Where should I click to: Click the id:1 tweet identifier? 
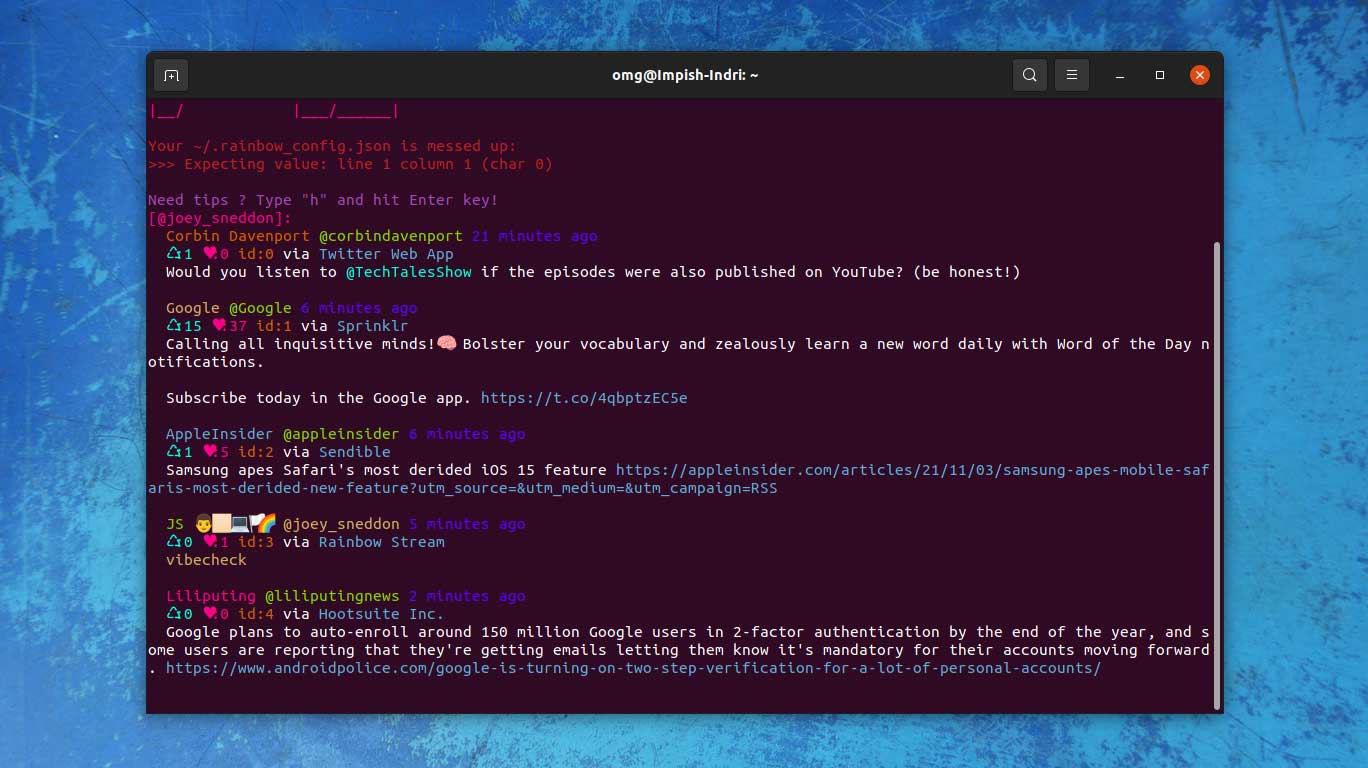(274, 326)
